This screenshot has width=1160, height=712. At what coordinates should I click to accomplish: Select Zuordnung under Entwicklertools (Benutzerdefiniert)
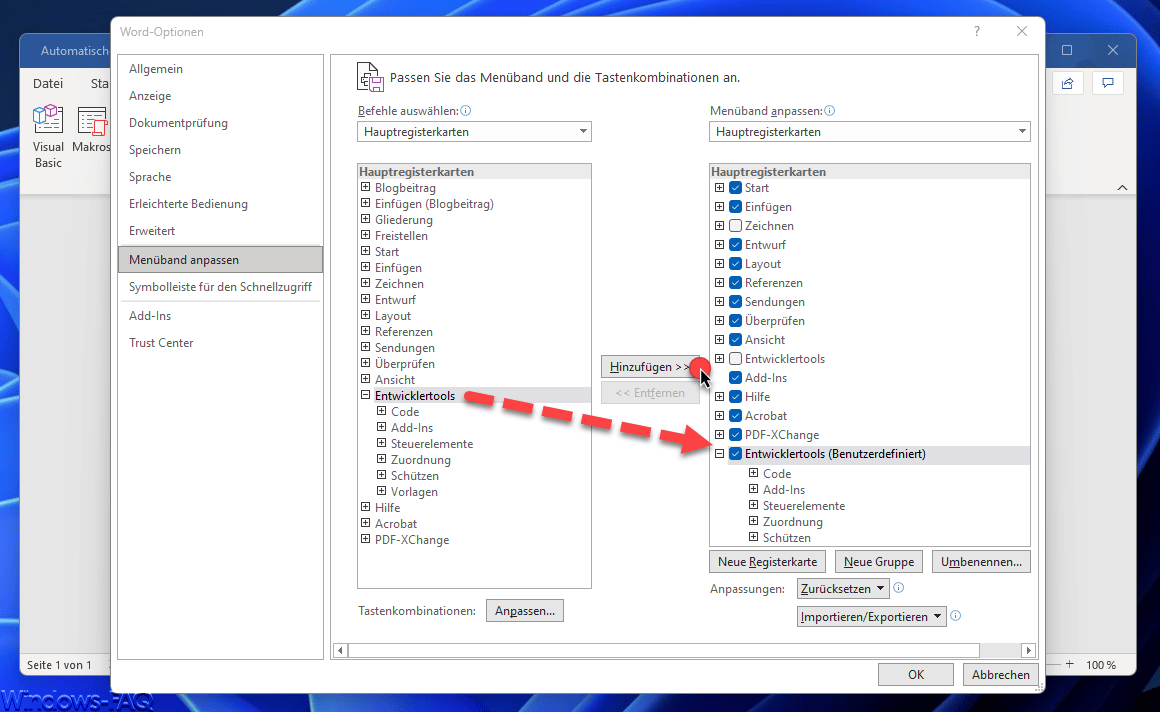(x=792, y=522)
